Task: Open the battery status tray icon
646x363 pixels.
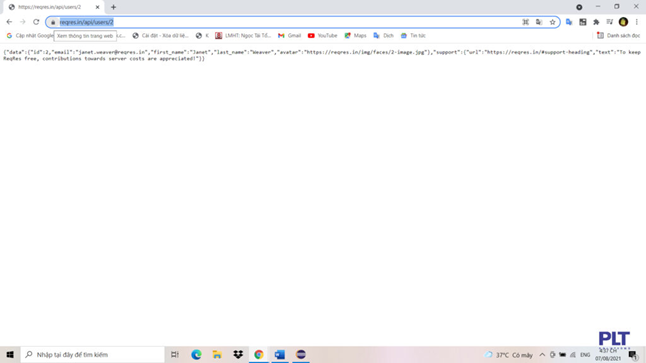Action: (x=562, y=355)
